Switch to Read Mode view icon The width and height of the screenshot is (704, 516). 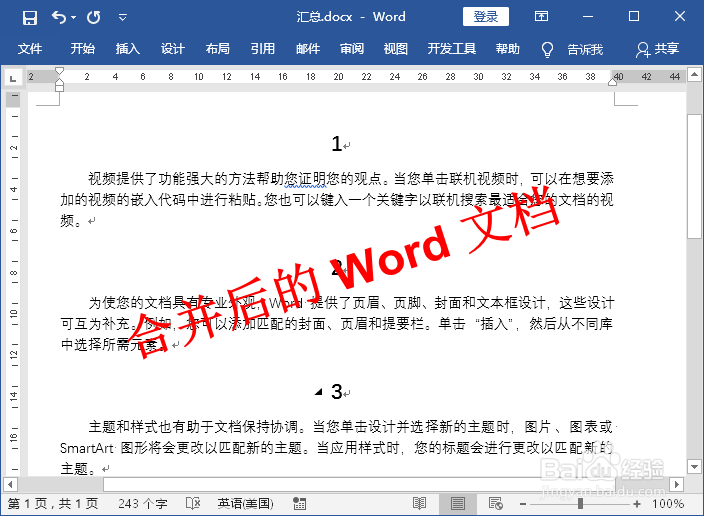tap(419, 504)
